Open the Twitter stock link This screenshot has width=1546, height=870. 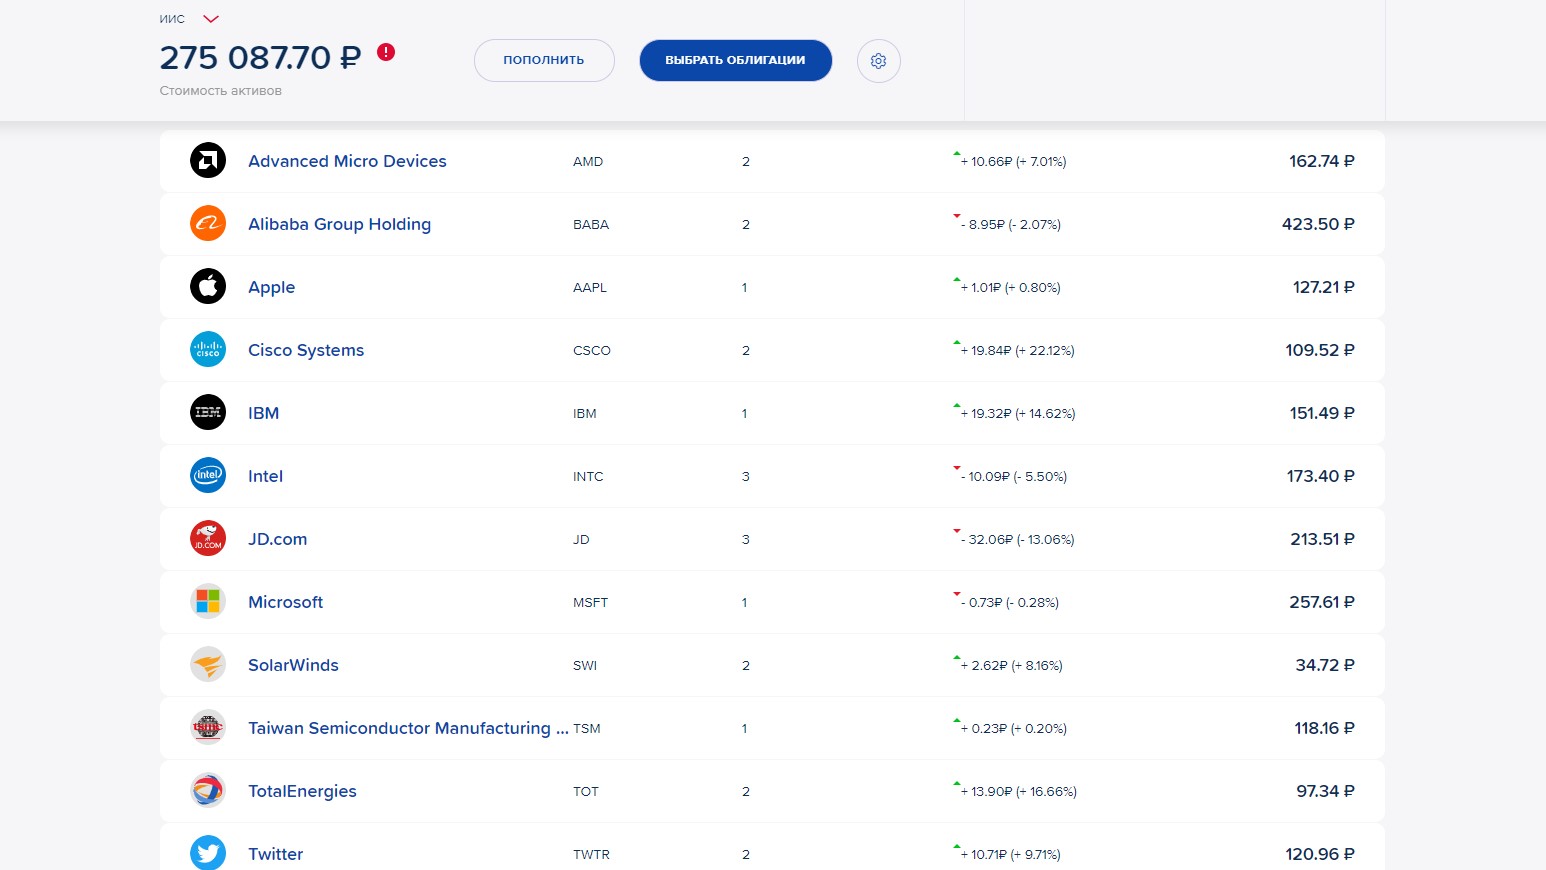[x=275, y=854]
